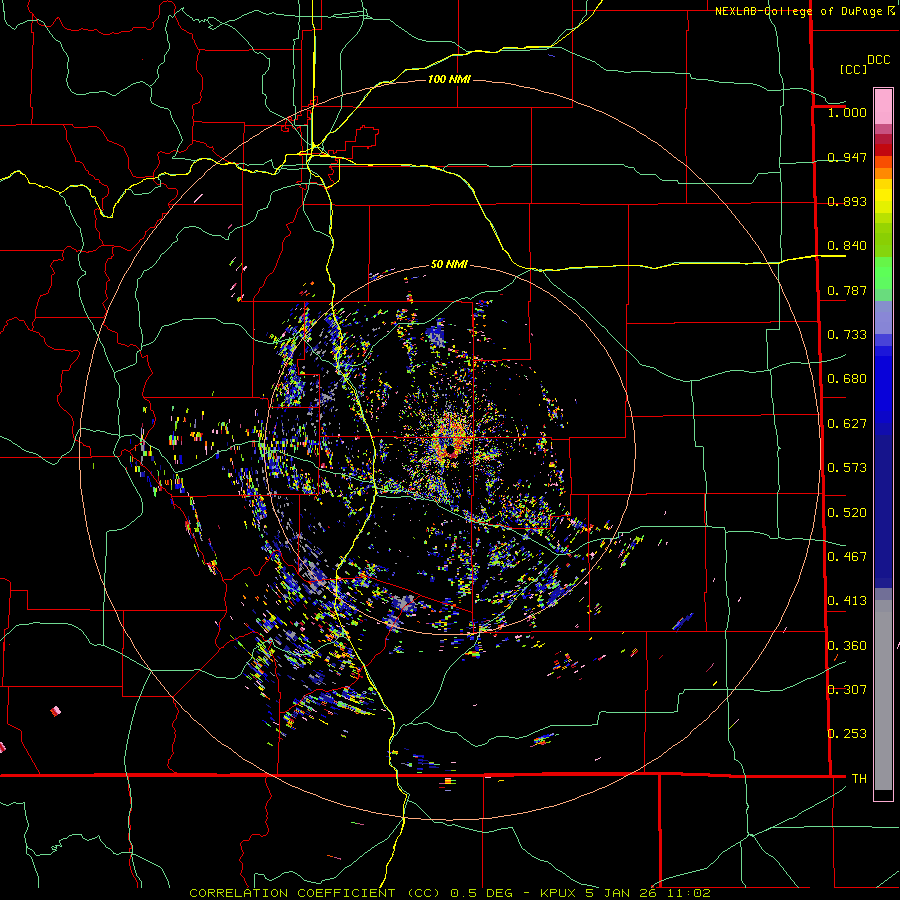Click the KPUX station identifier
Screen dimensions: 900x900
[558, 893]
